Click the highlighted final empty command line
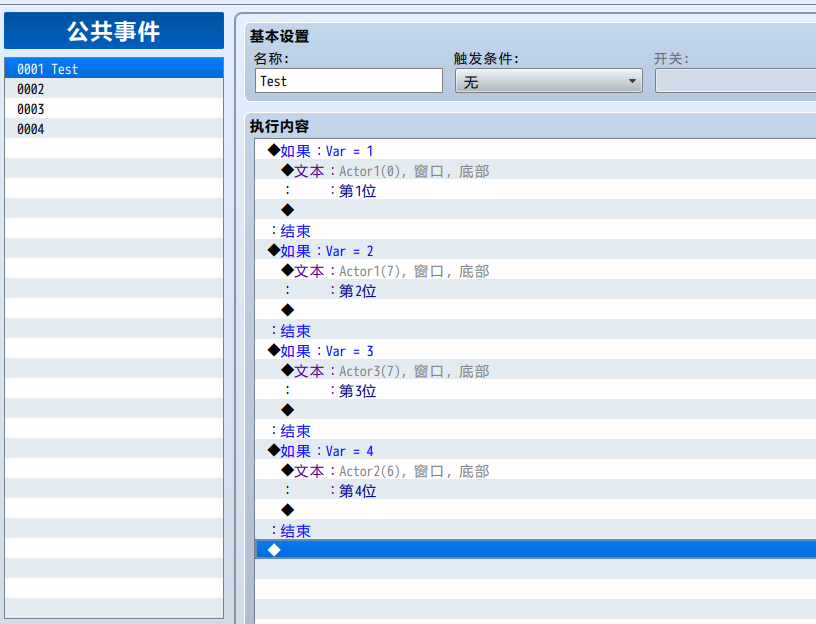The image size is (816, 624). (x=536, y=550)
